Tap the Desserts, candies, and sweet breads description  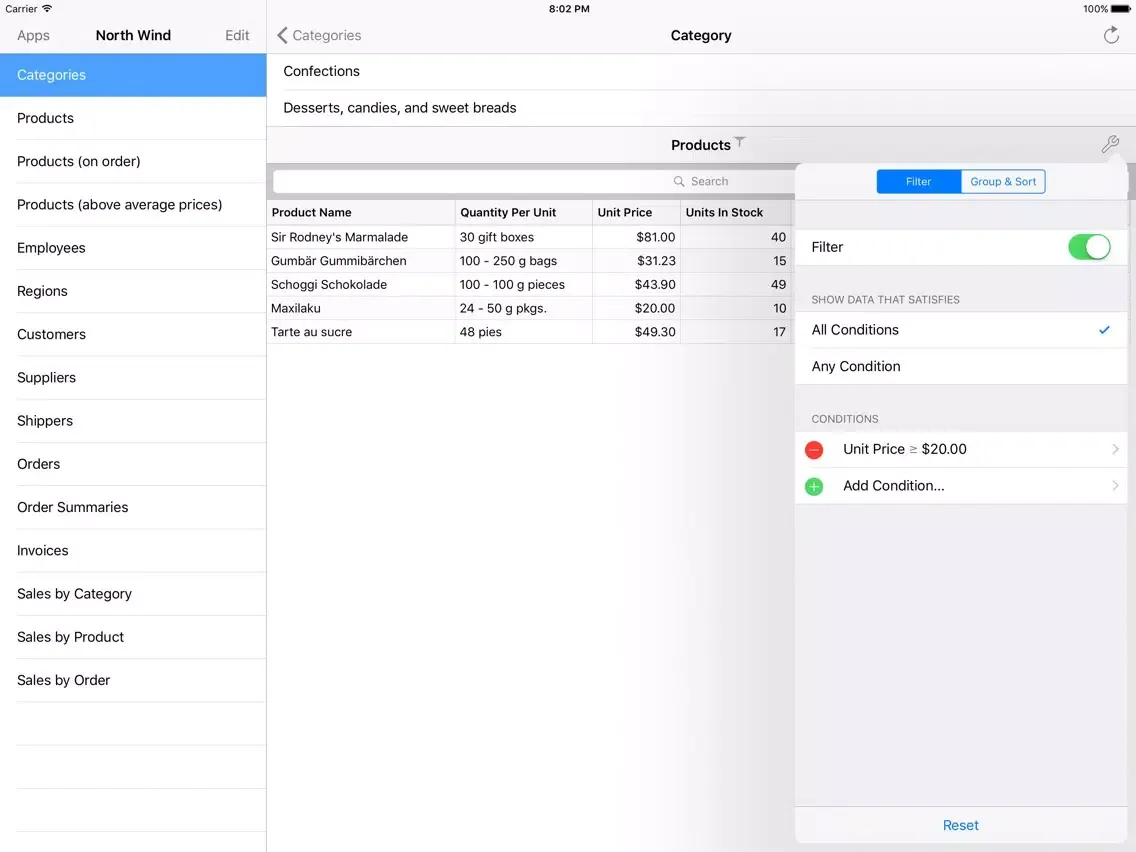pyautogui.click(x=701, y=108)
